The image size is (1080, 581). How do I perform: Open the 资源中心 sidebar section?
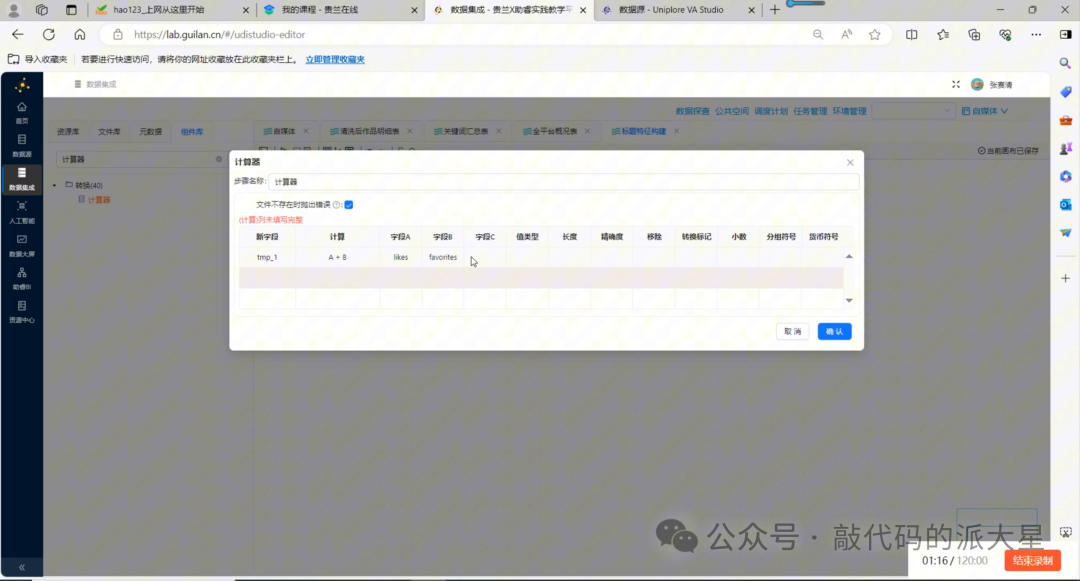[x=21, y=311]
